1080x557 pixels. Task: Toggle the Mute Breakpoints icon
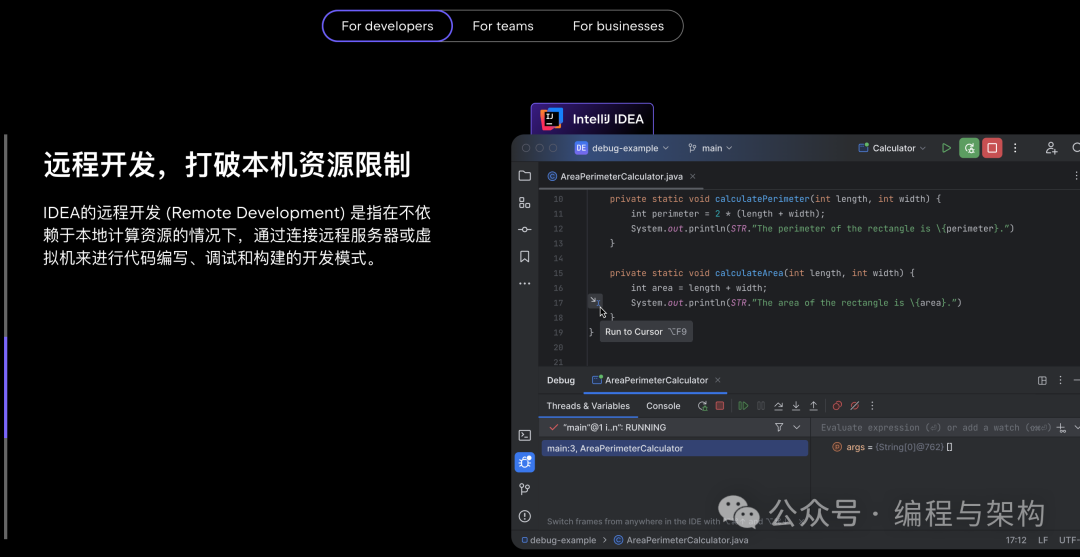(x=855, y=406)
